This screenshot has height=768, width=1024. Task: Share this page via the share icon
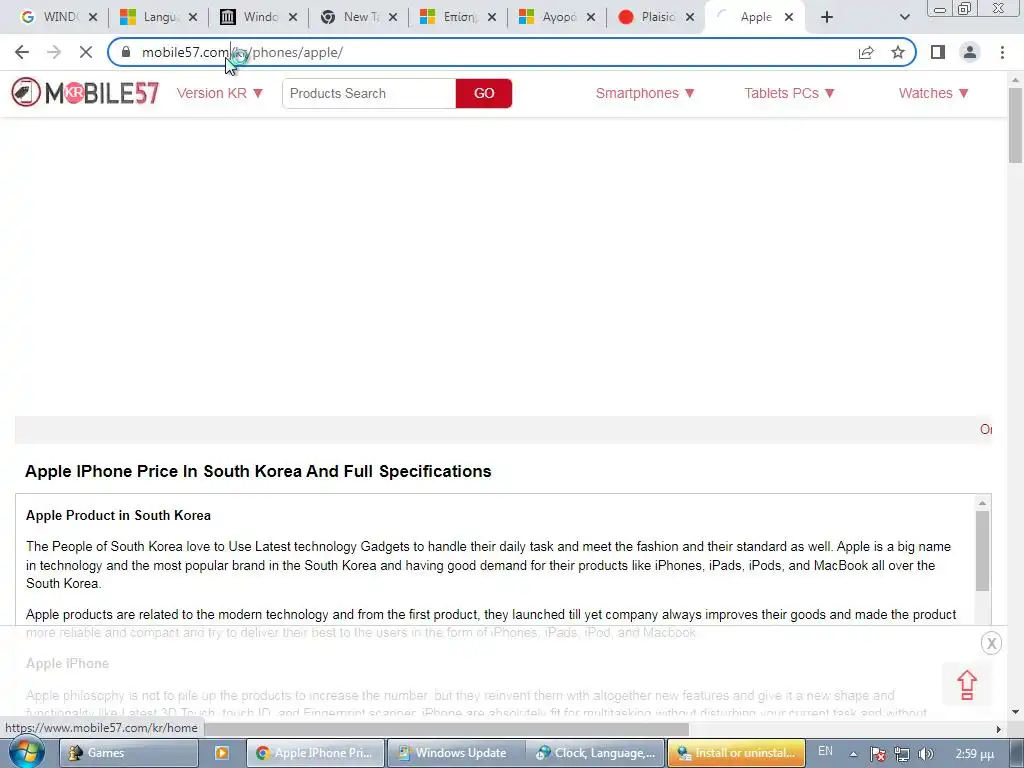click(866, 52)
